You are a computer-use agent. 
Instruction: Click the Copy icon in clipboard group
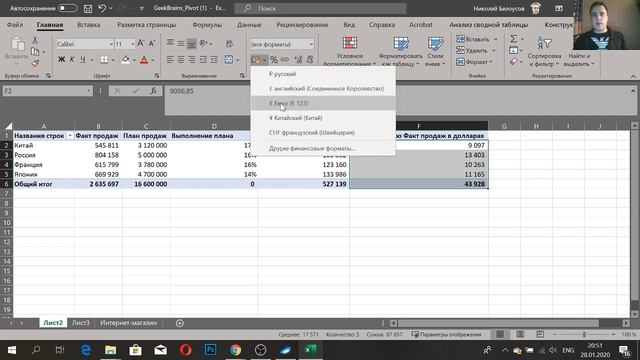[35, 52]
